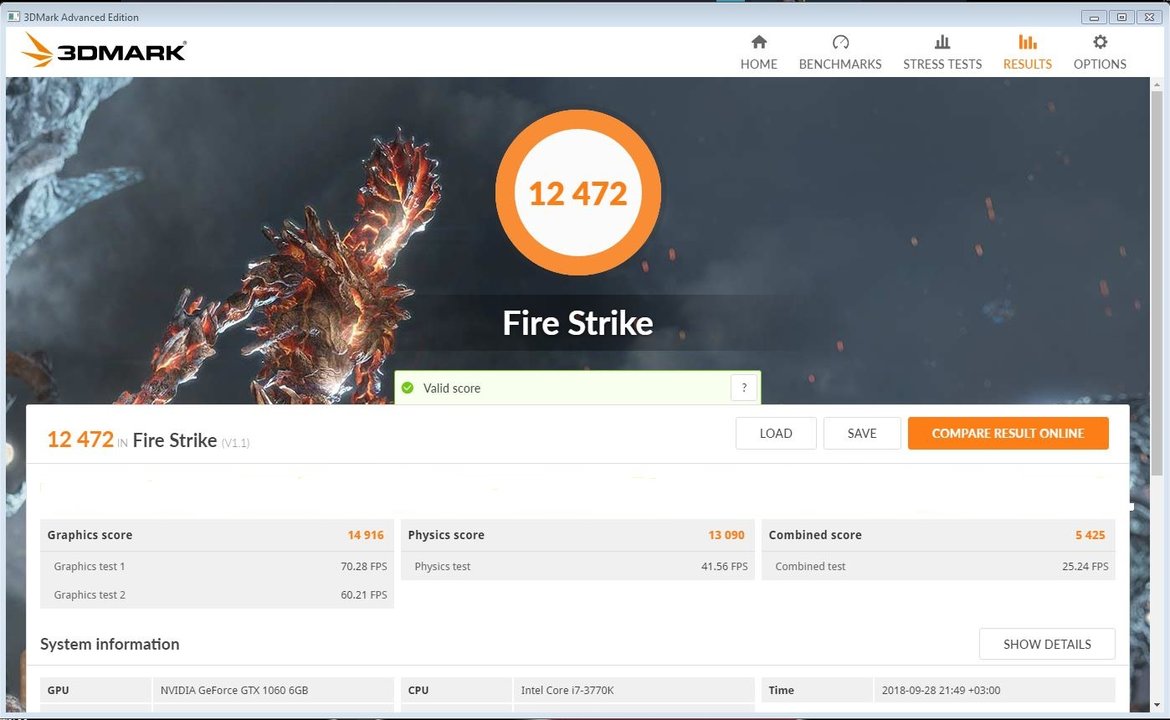The width and height of the screenshot is (1170, 720).
Task: Click the Results bars icon
Action: coord(1027,42)
